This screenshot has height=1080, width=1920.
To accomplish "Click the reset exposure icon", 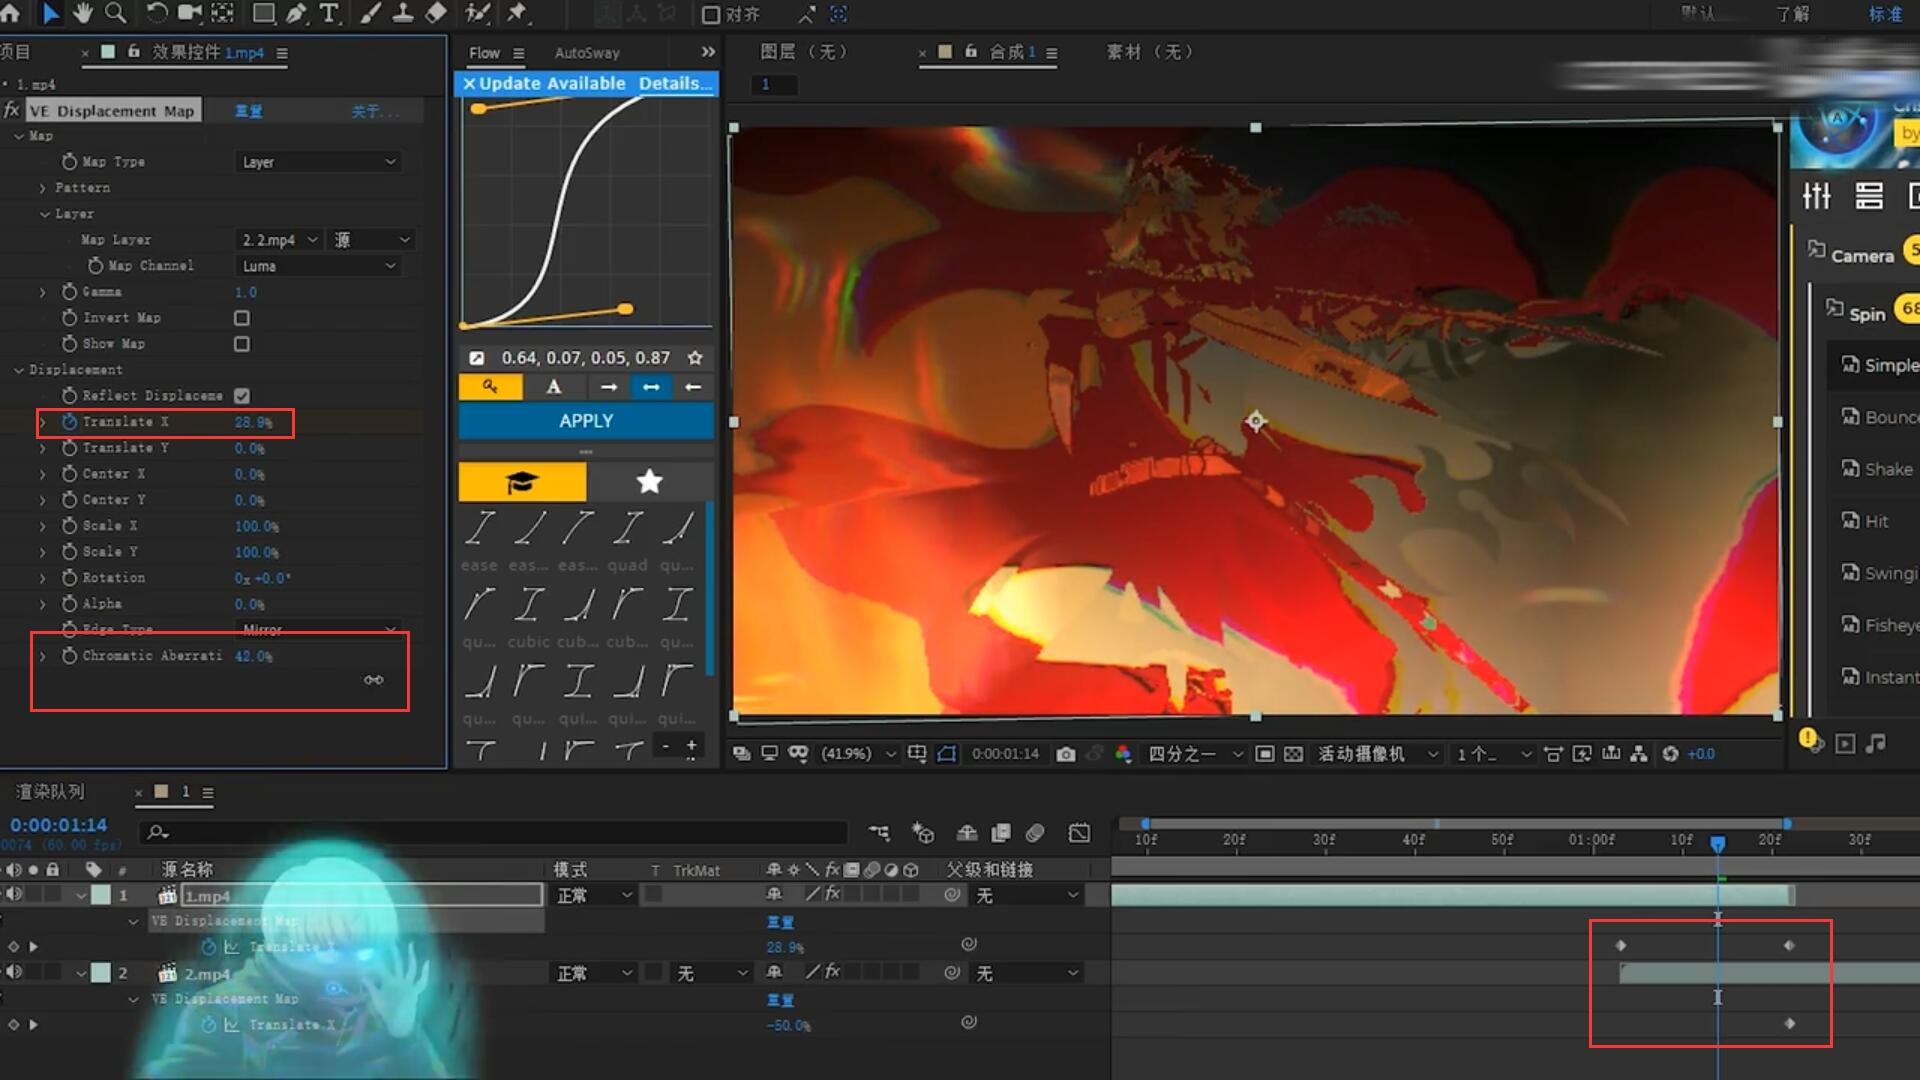I will pyautogui.click(x=1670, y=754).
